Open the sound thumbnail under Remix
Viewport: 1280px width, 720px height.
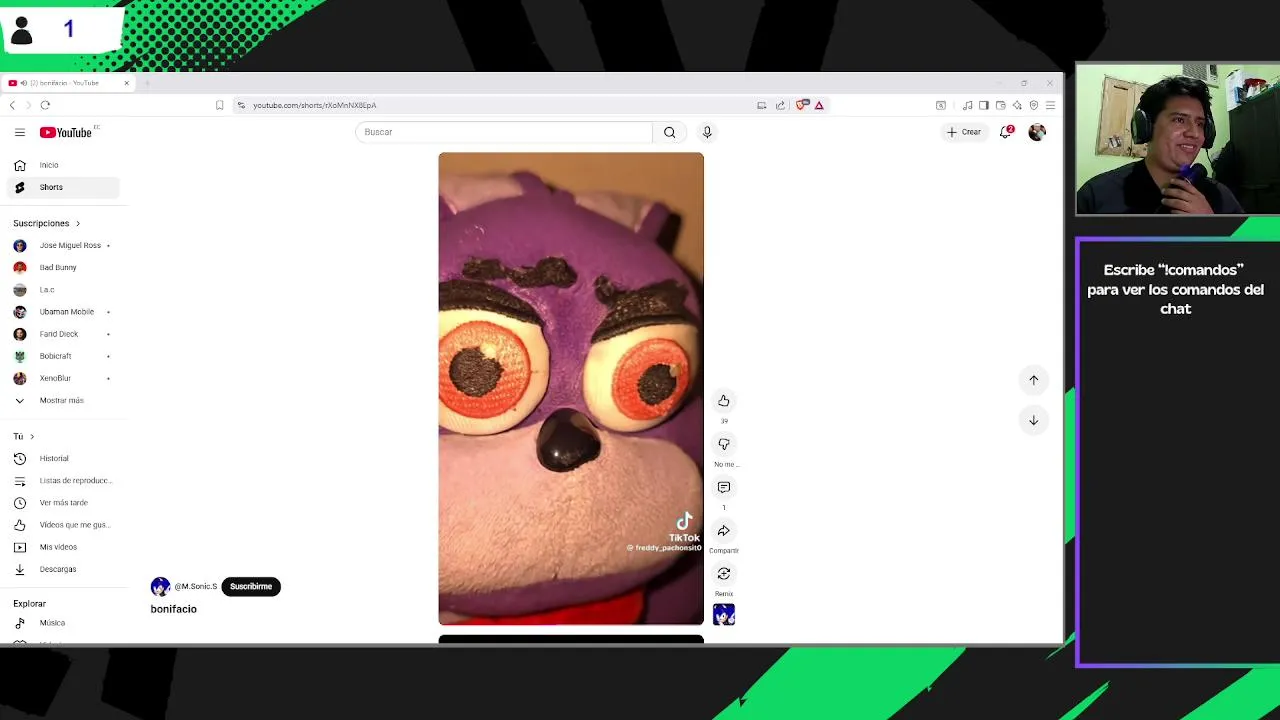(x=724, y=614)
